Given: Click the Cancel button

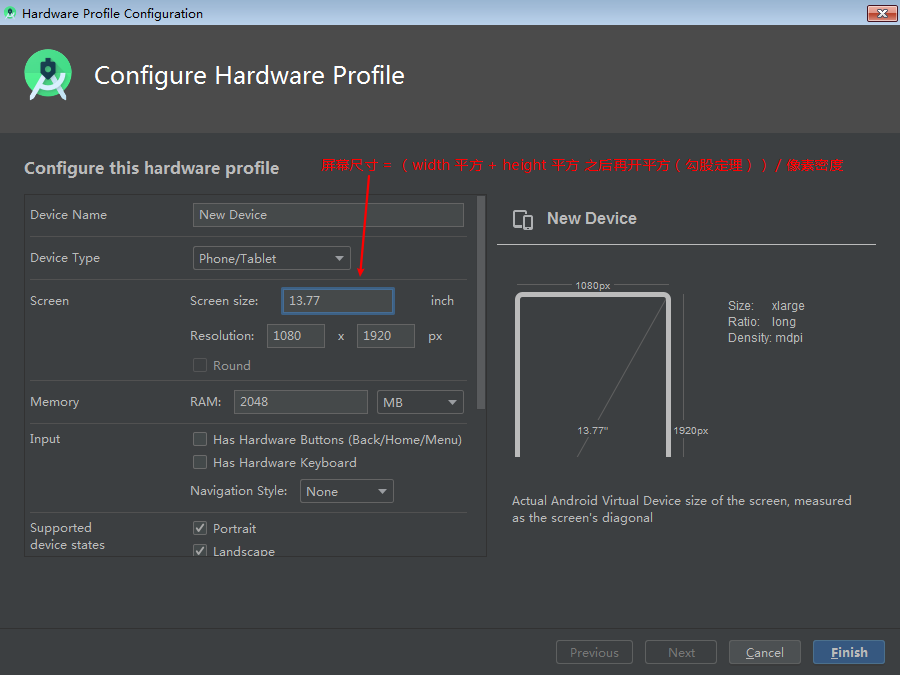Looking at the screenshot, I should coord(765,652).
